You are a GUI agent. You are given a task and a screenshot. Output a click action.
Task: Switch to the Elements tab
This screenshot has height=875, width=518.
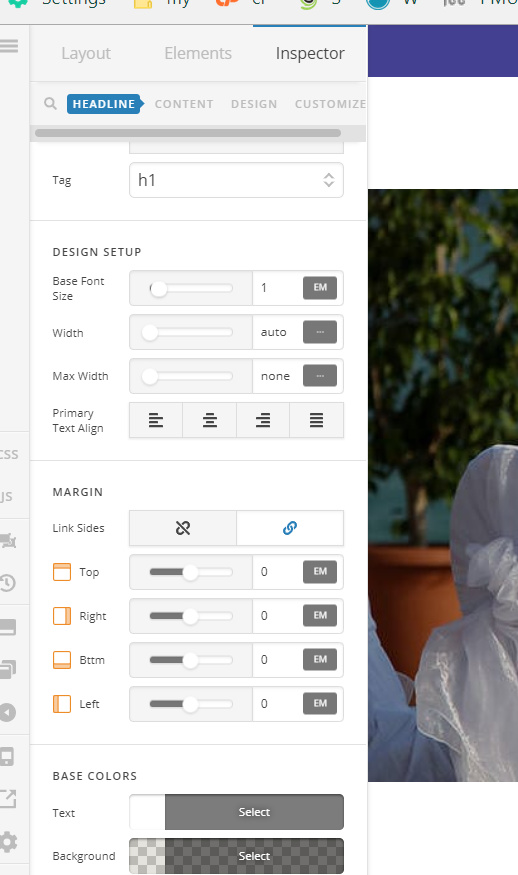coord(198,53)
